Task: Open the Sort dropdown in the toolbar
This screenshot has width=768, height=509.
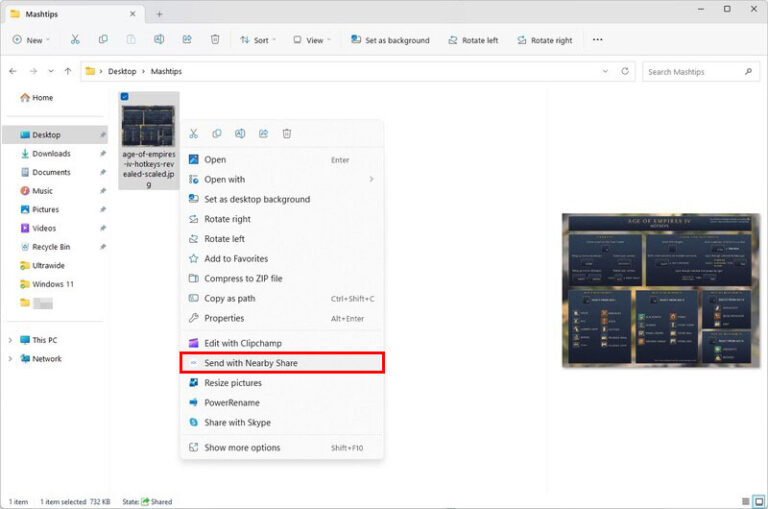Action: [260, 40]
